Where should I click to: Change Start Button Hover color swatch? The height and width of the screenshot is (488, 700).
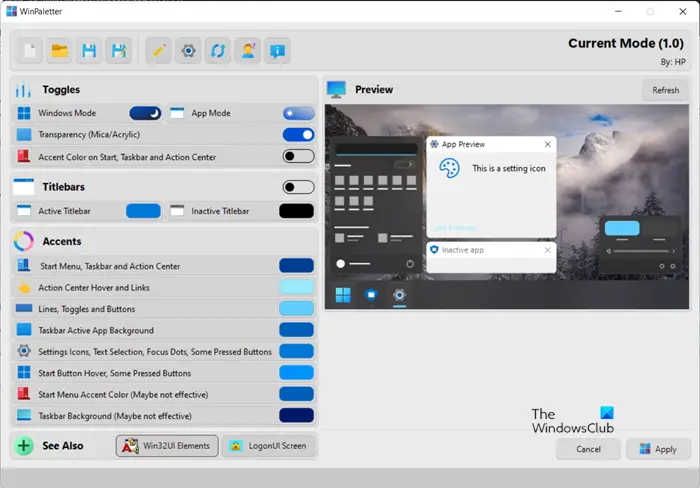click(296, 373)
